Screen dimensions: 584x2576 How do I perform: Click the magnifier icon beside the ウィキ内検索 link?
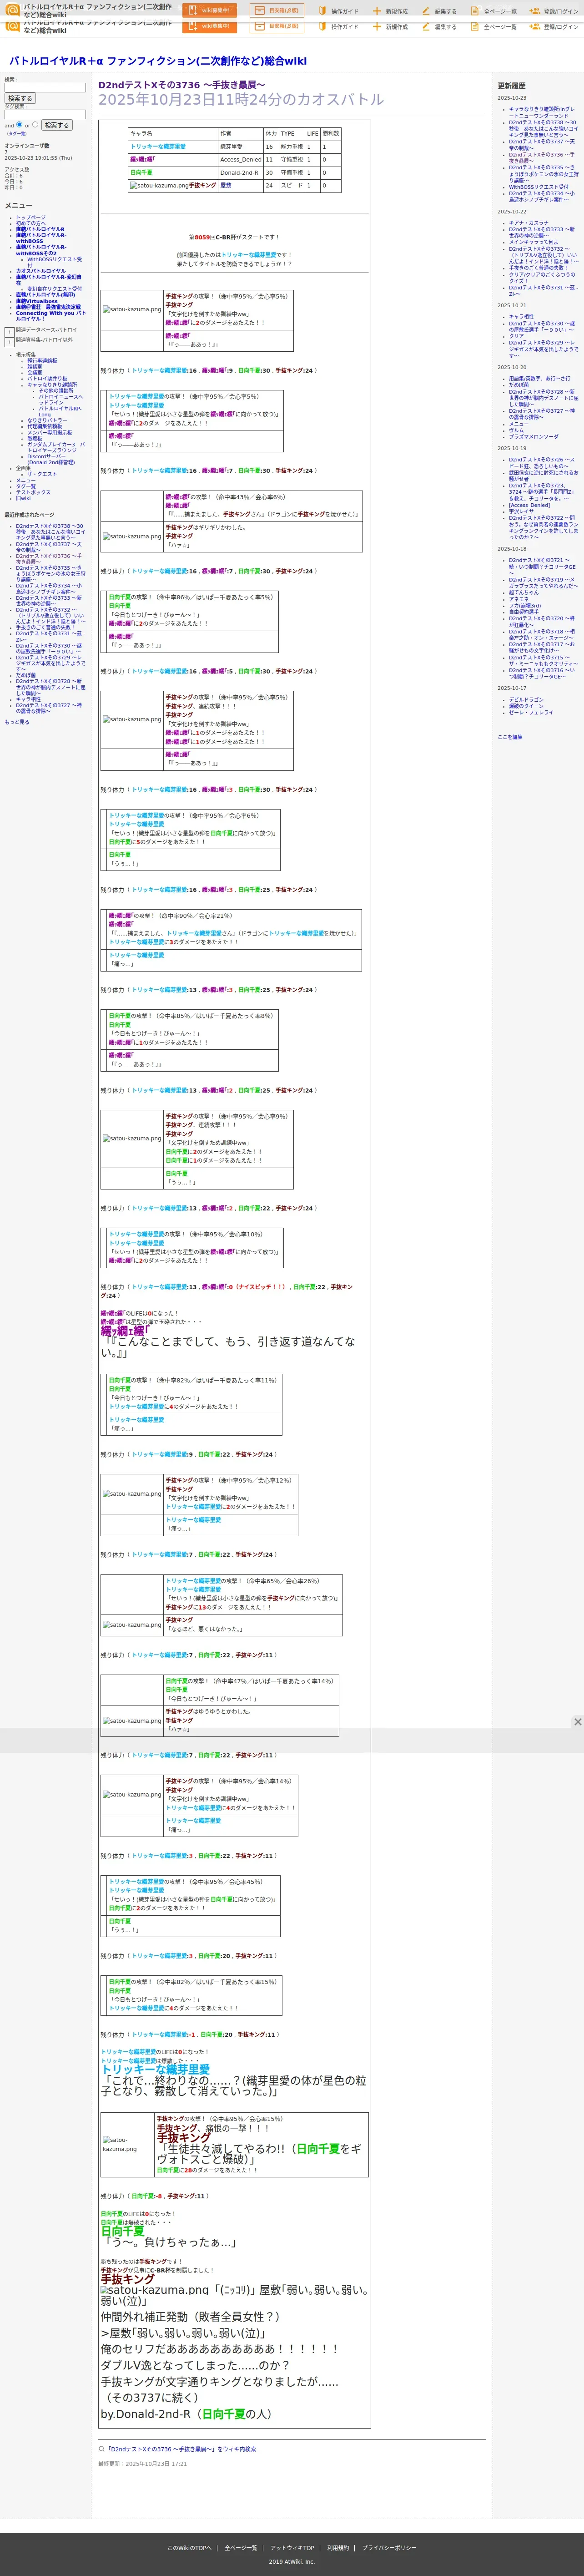101,2449
